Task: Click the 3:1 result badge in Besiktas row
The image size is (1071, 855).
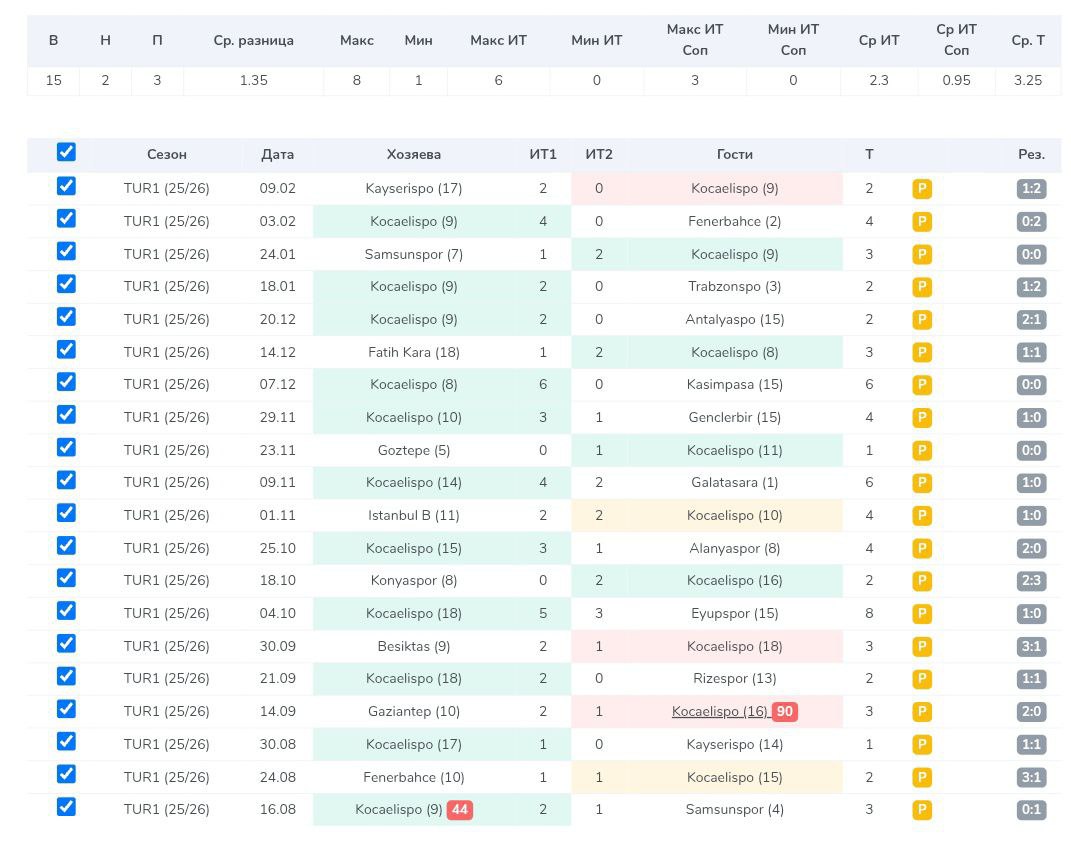Action: click(1031, 647)
